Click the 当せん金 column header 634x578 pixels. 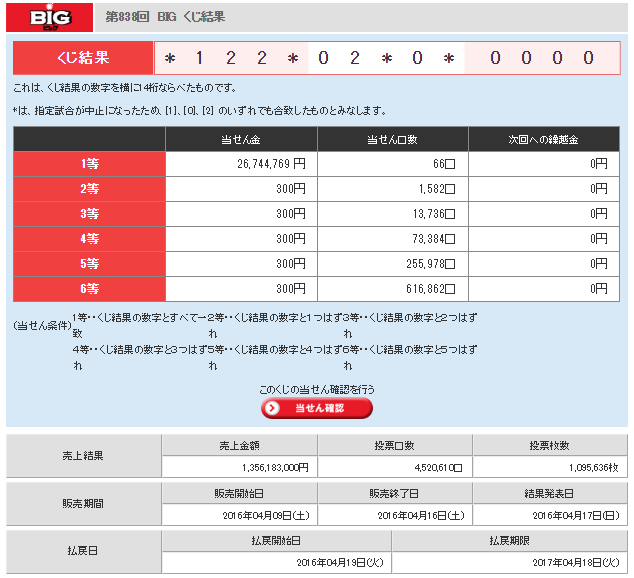[241, 140]
